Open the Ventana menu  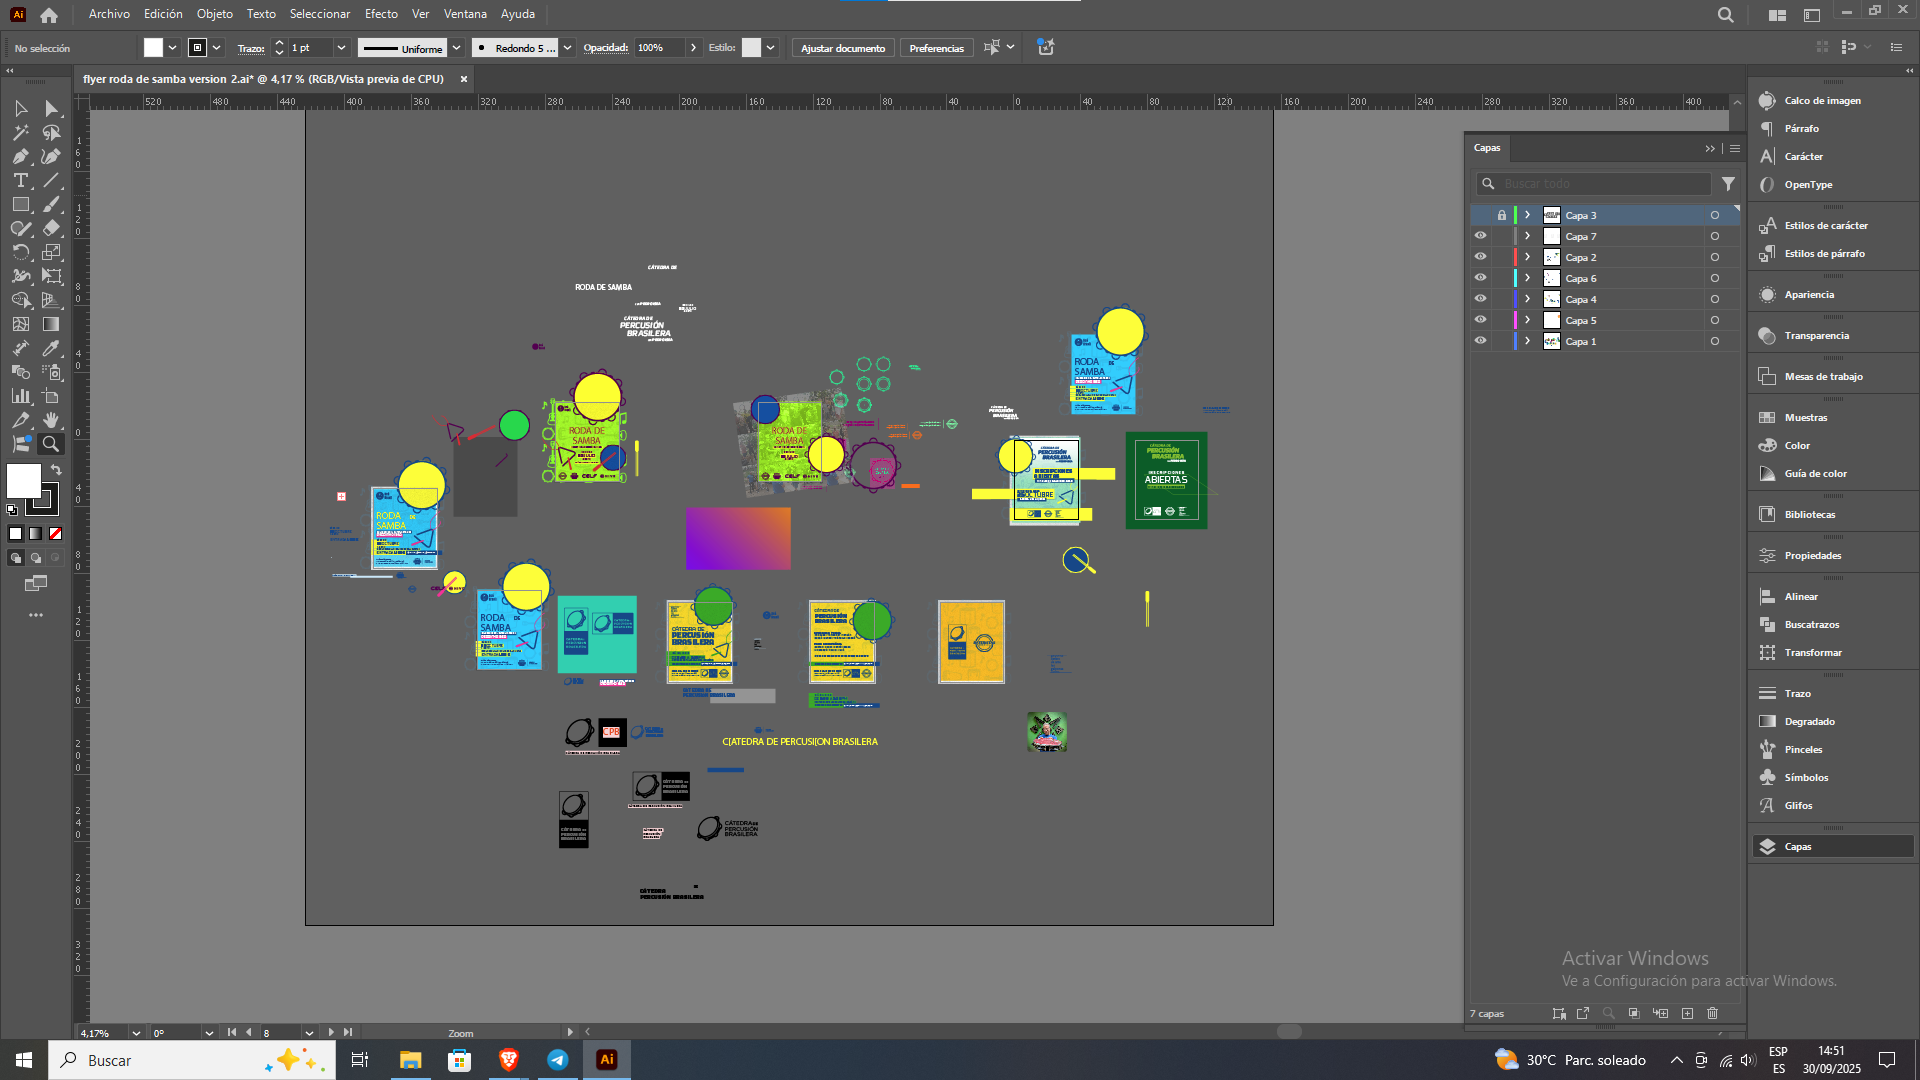tap(465, 14)
